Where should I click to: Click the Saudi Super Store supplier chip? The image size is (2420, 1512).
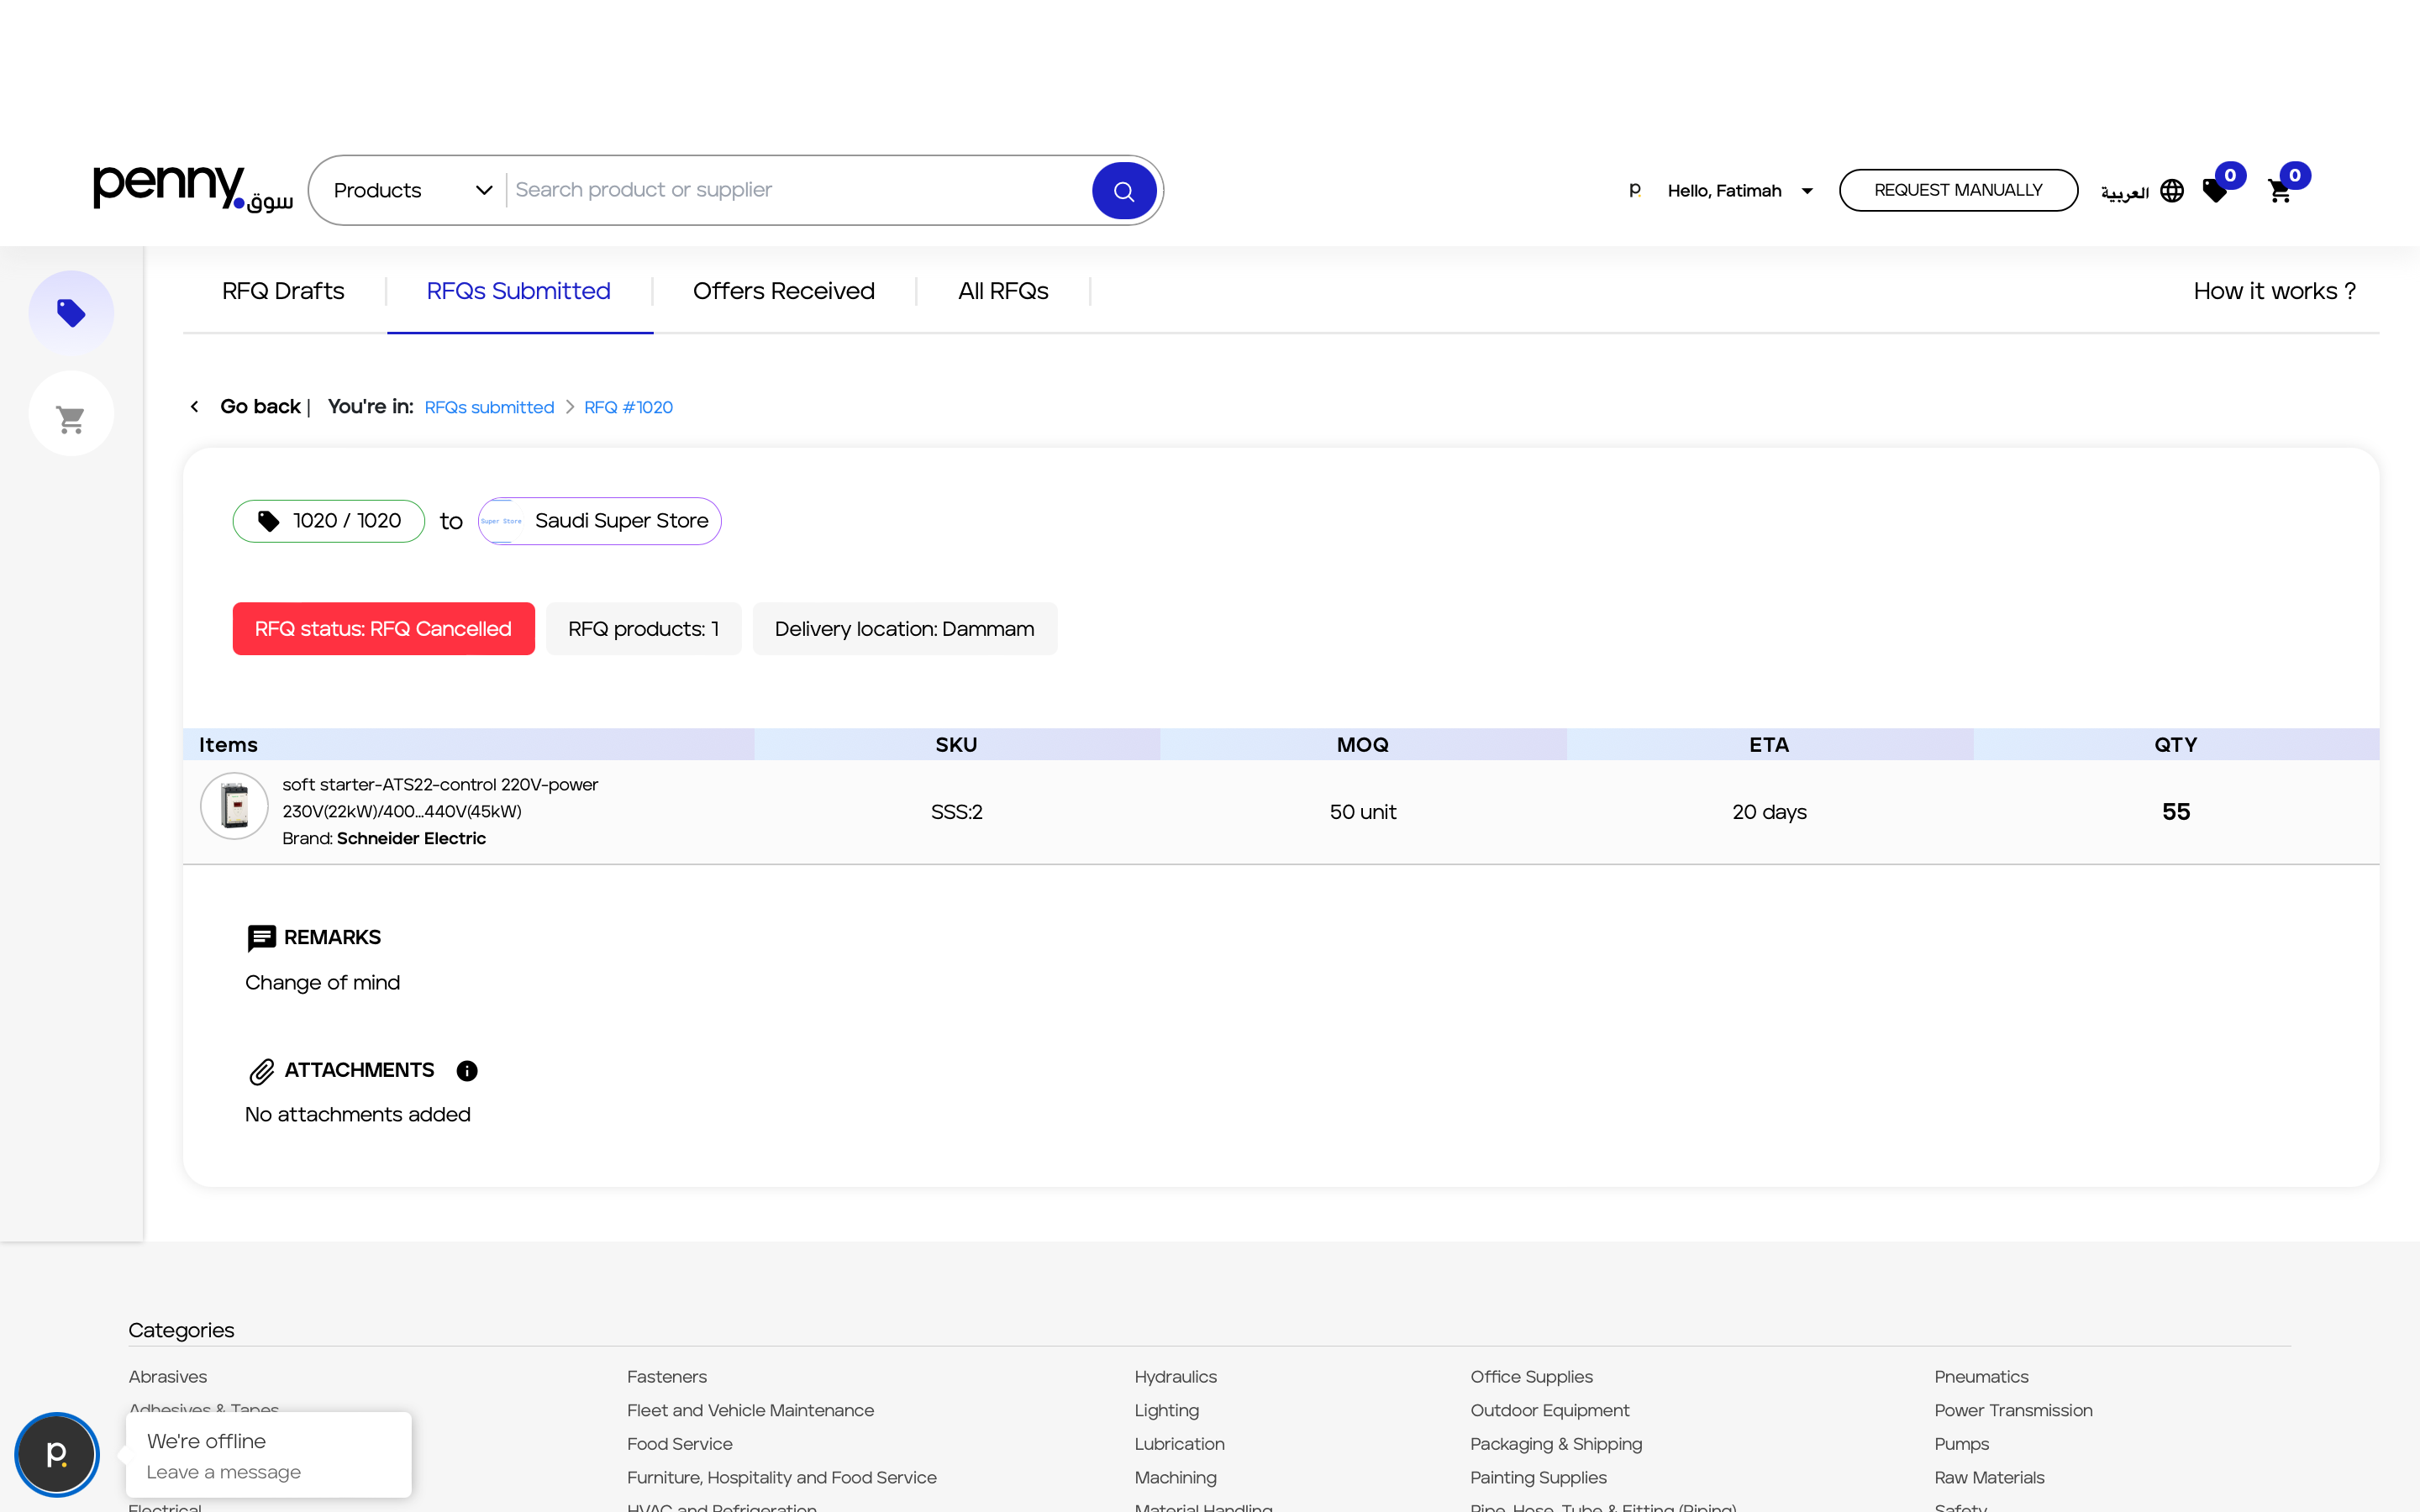tap(599, 521)
